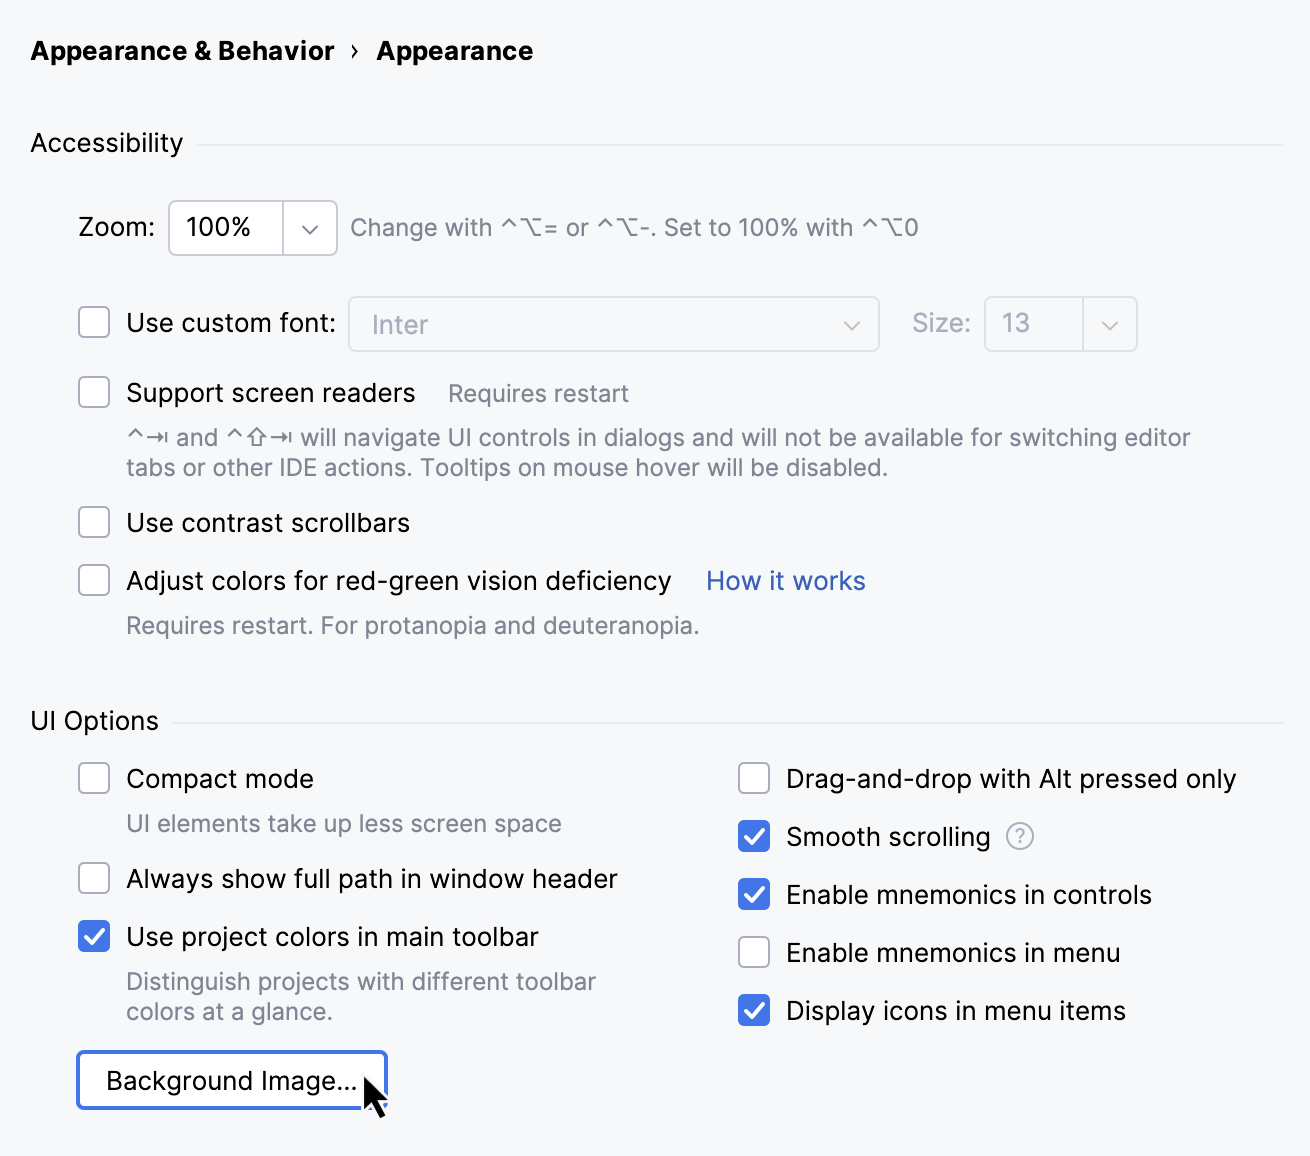Turn off Display icons in menu items
Screen dimensions: 1310x1156
point(754,1010)
